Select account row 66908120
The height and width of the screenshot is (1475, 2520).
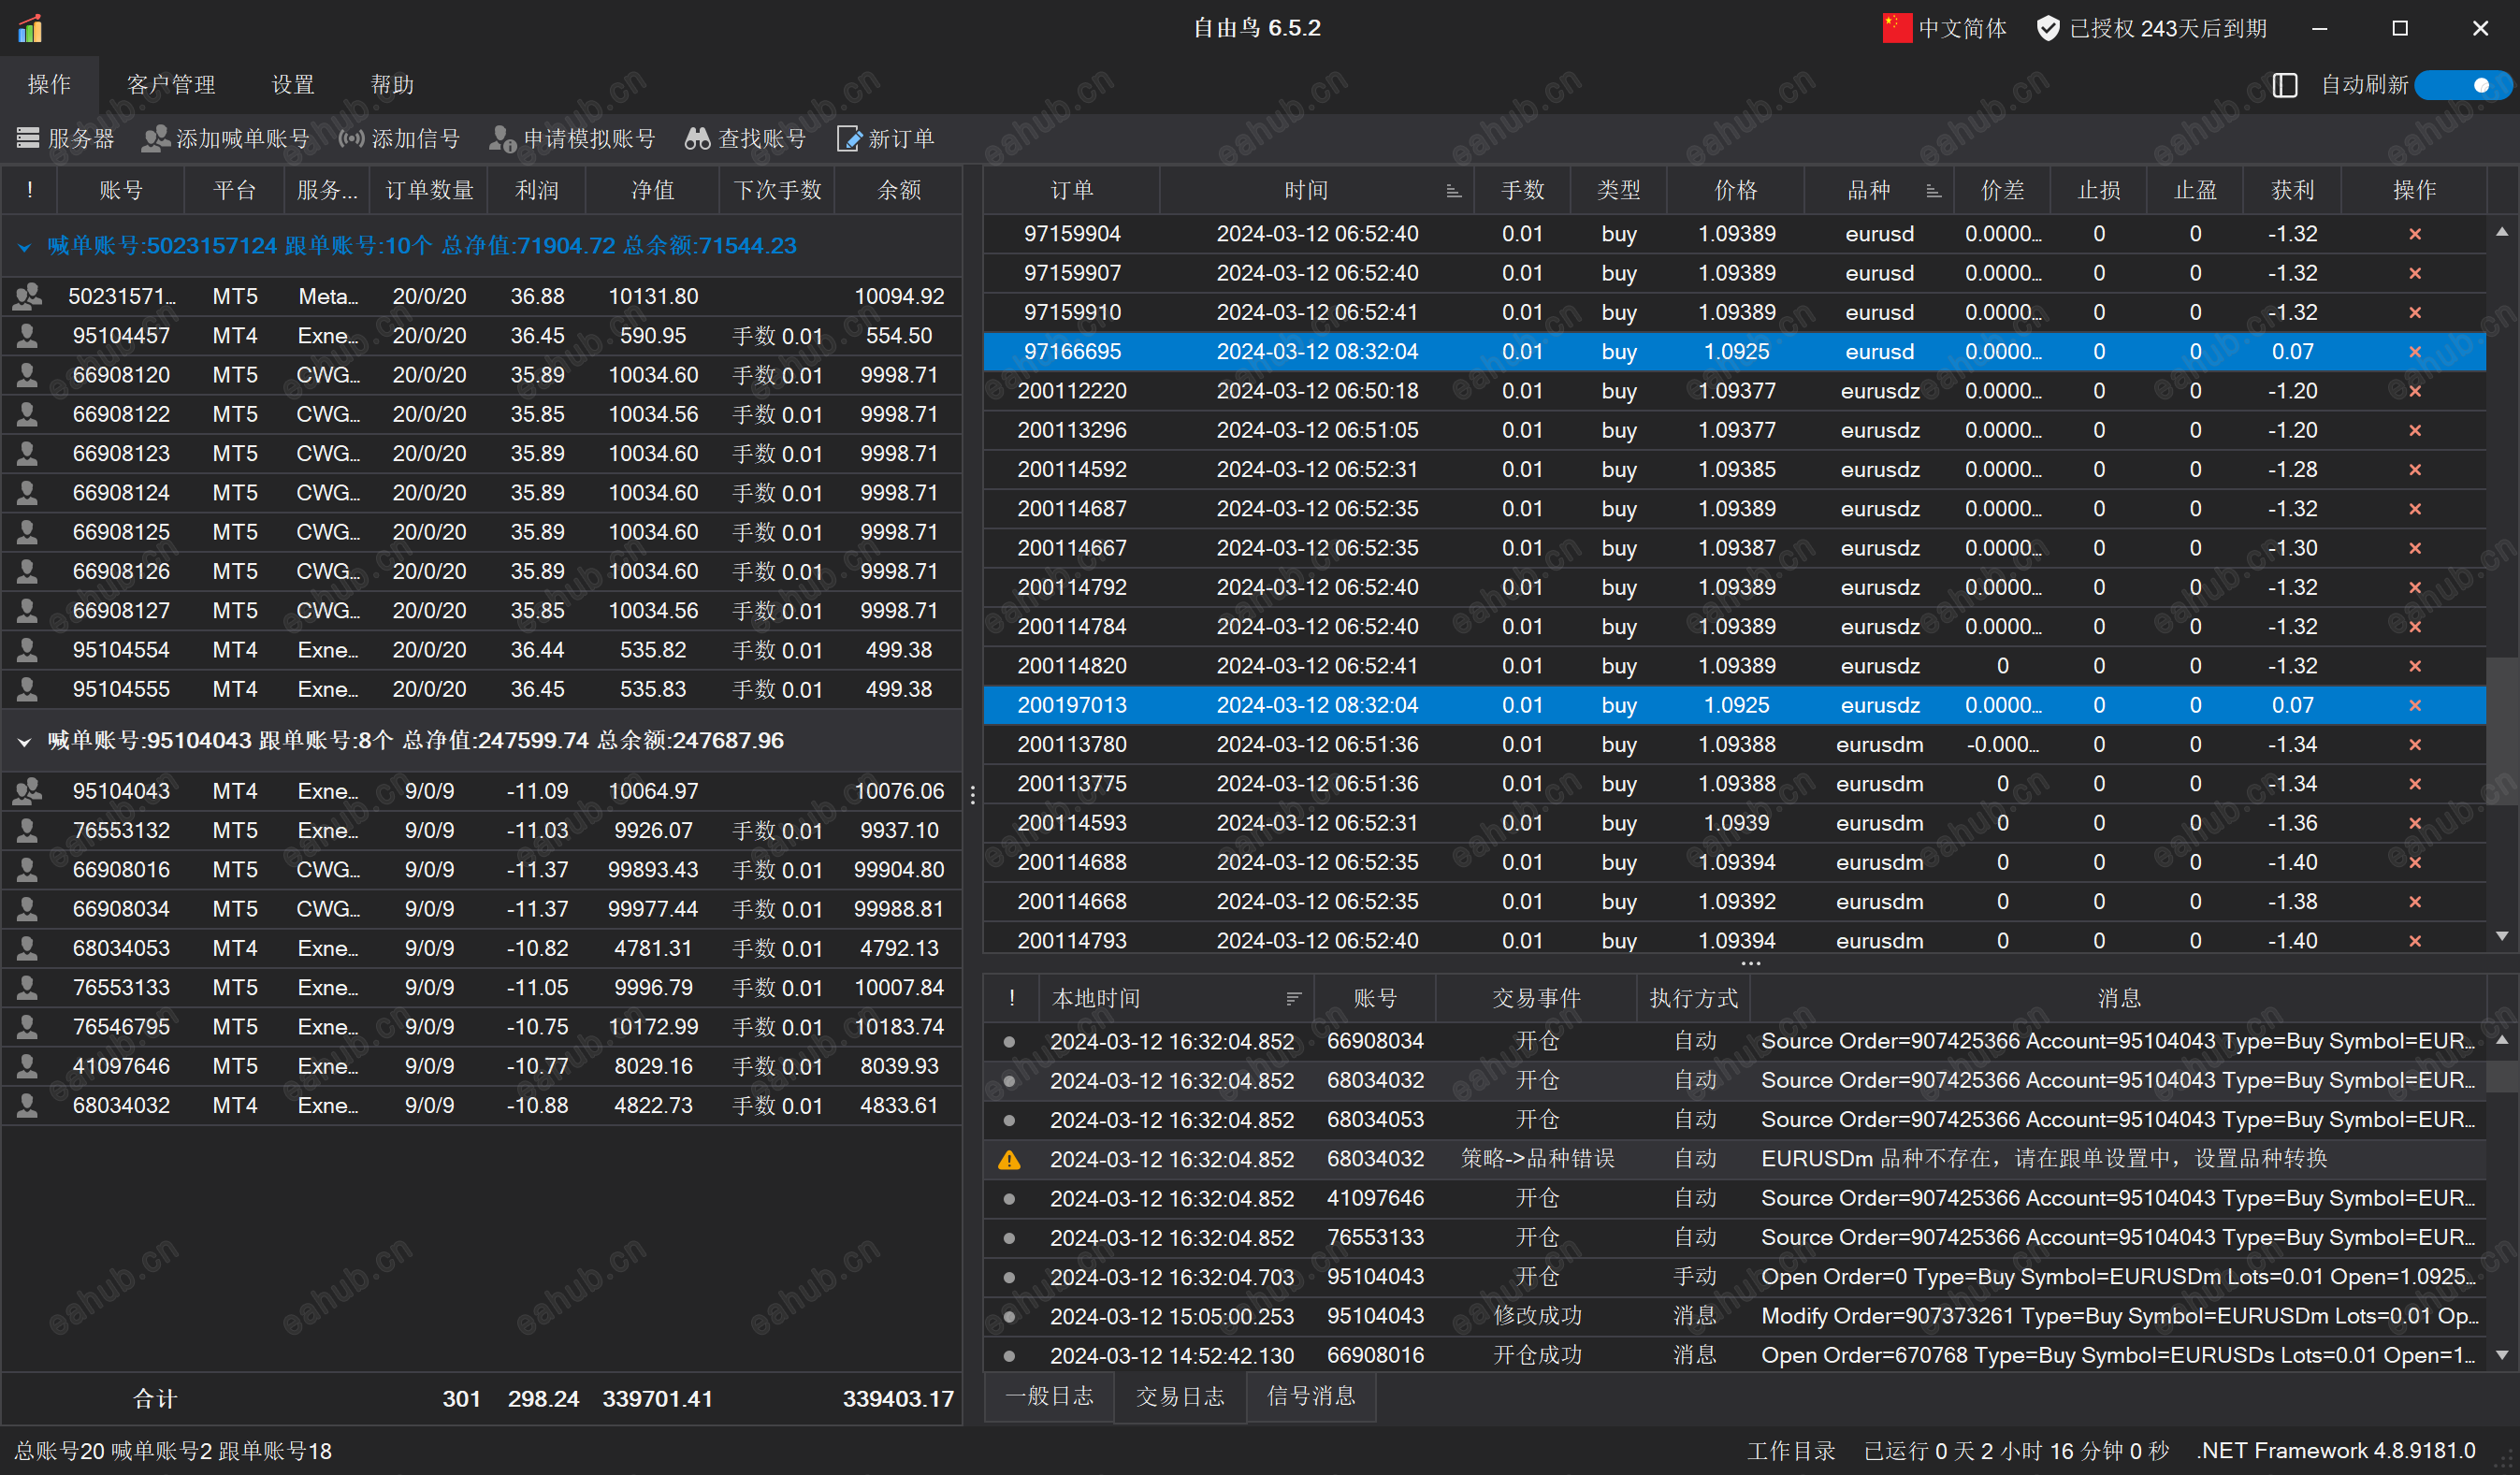tap(121, 375)
